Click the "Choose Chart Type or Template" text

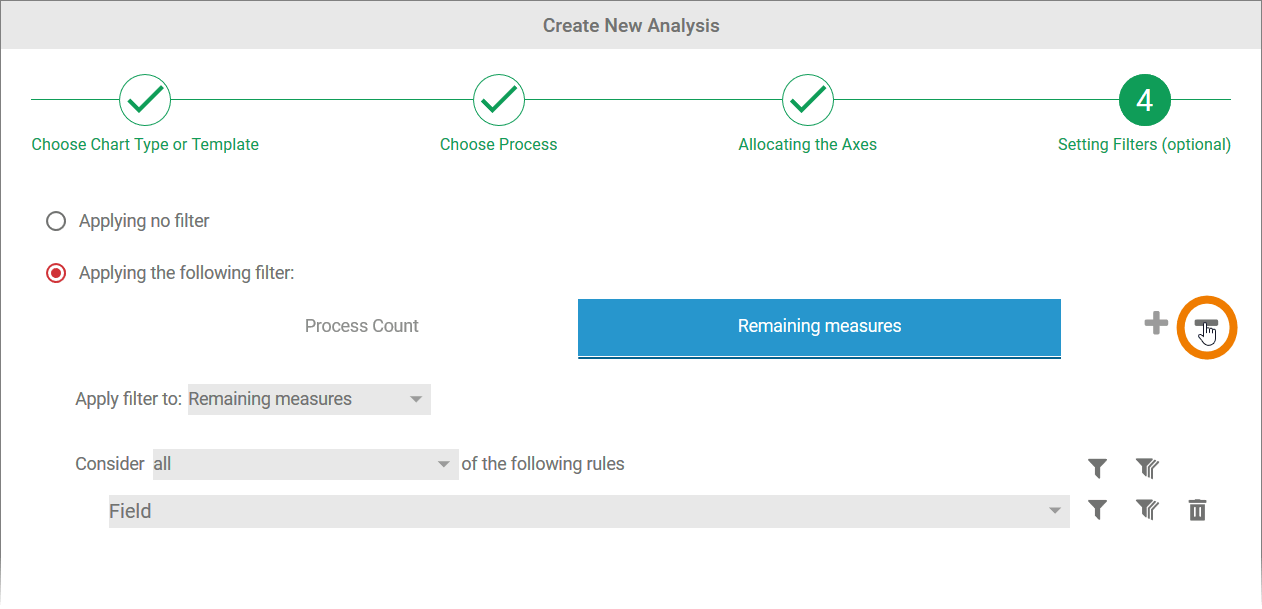click(x=145, y=144)
